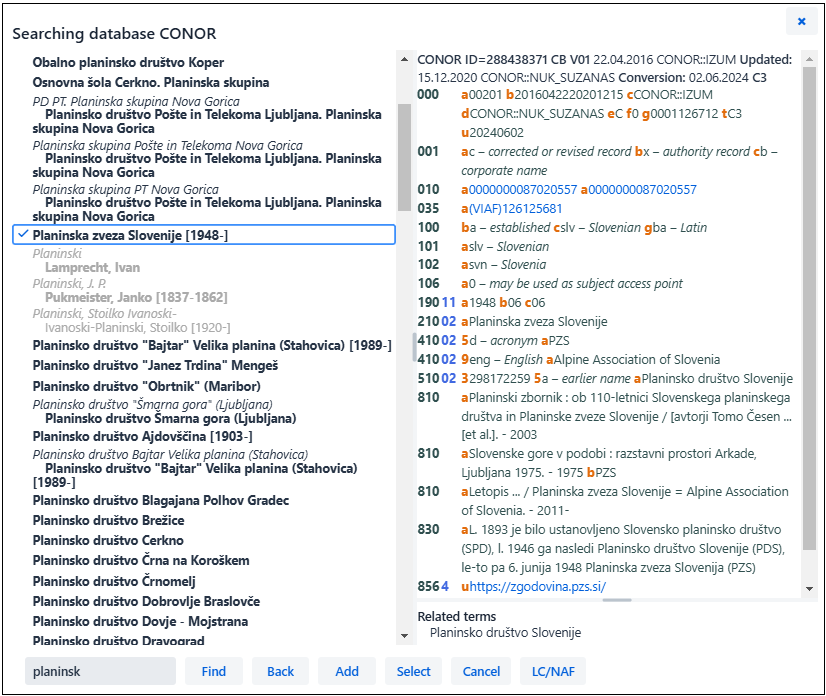Click the Back button
The height and width of the screenshot is (696, 826).
(x=280, y=671)
